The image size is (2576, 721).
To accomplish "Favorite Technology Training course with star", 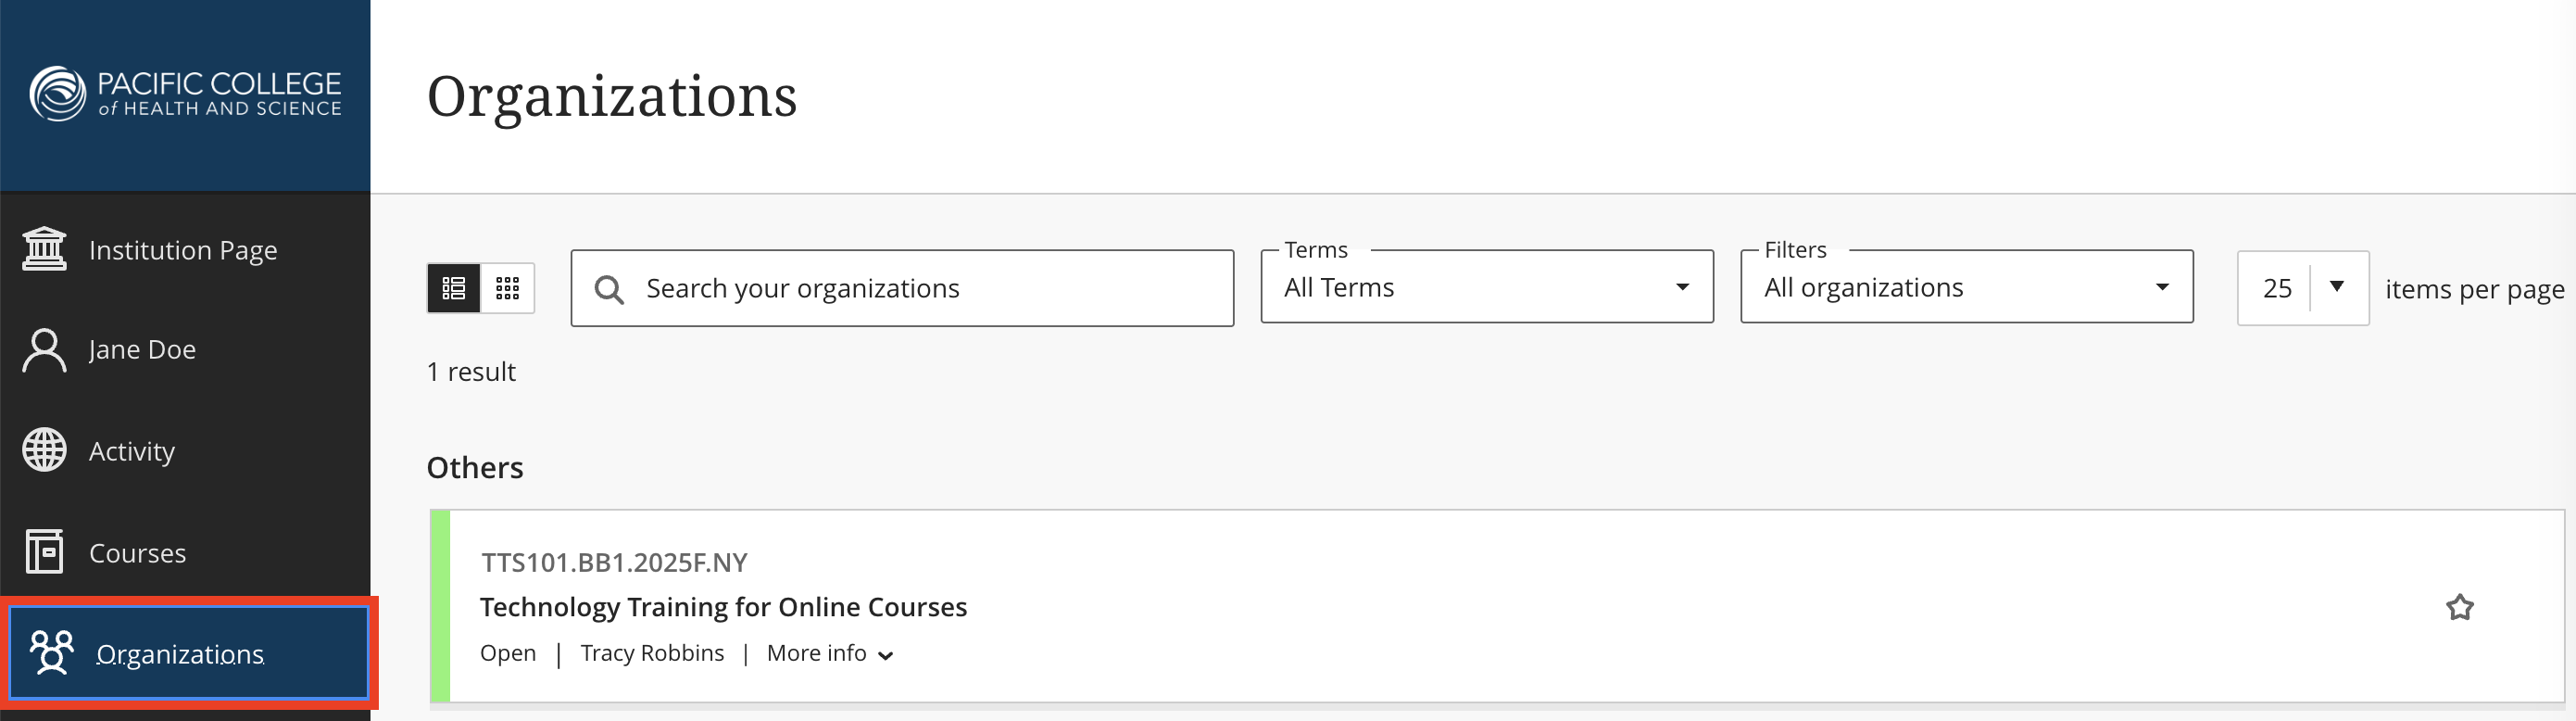I will coord(2459,607).
